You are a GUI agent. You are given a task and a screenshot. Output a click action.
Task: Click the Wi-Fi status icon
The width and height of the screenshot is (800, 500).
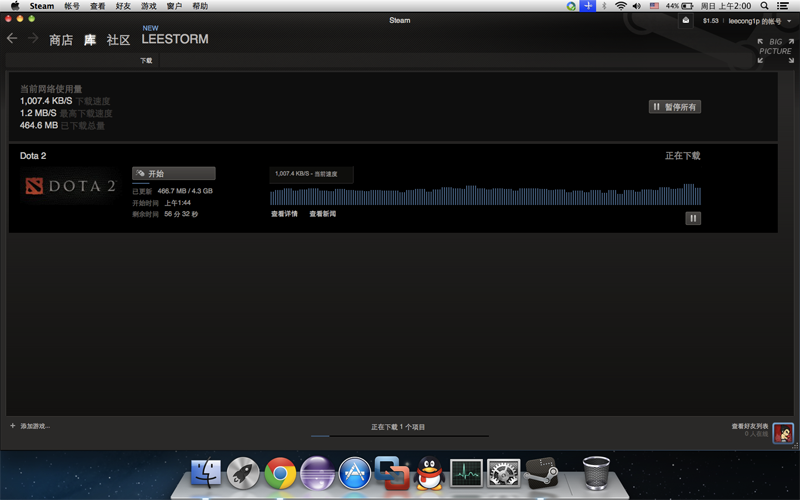(x=620, y=6)
